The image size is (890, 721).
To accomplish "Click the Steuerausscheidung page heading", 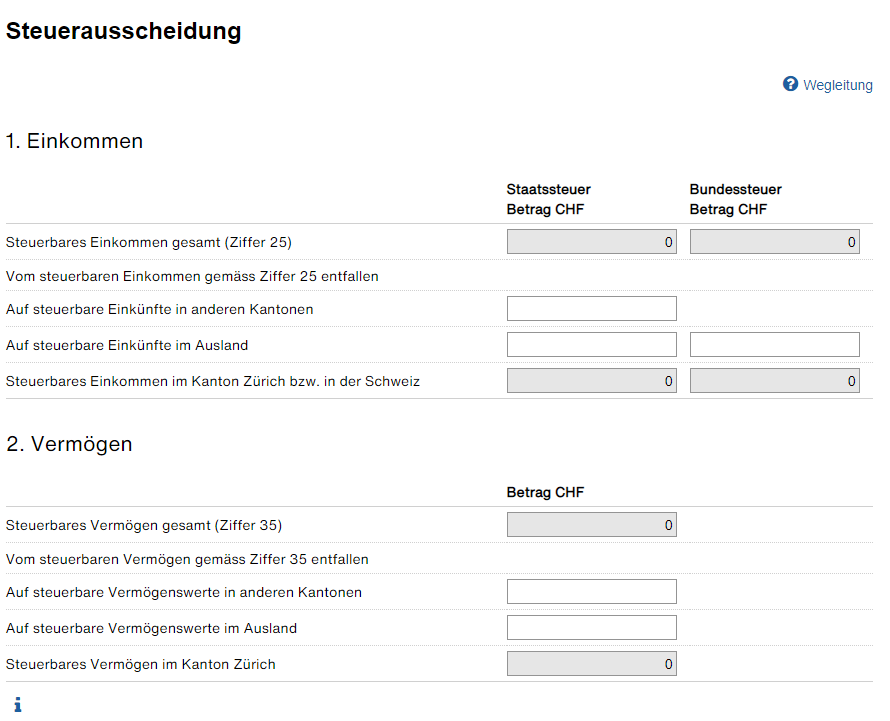I will 124,31.
